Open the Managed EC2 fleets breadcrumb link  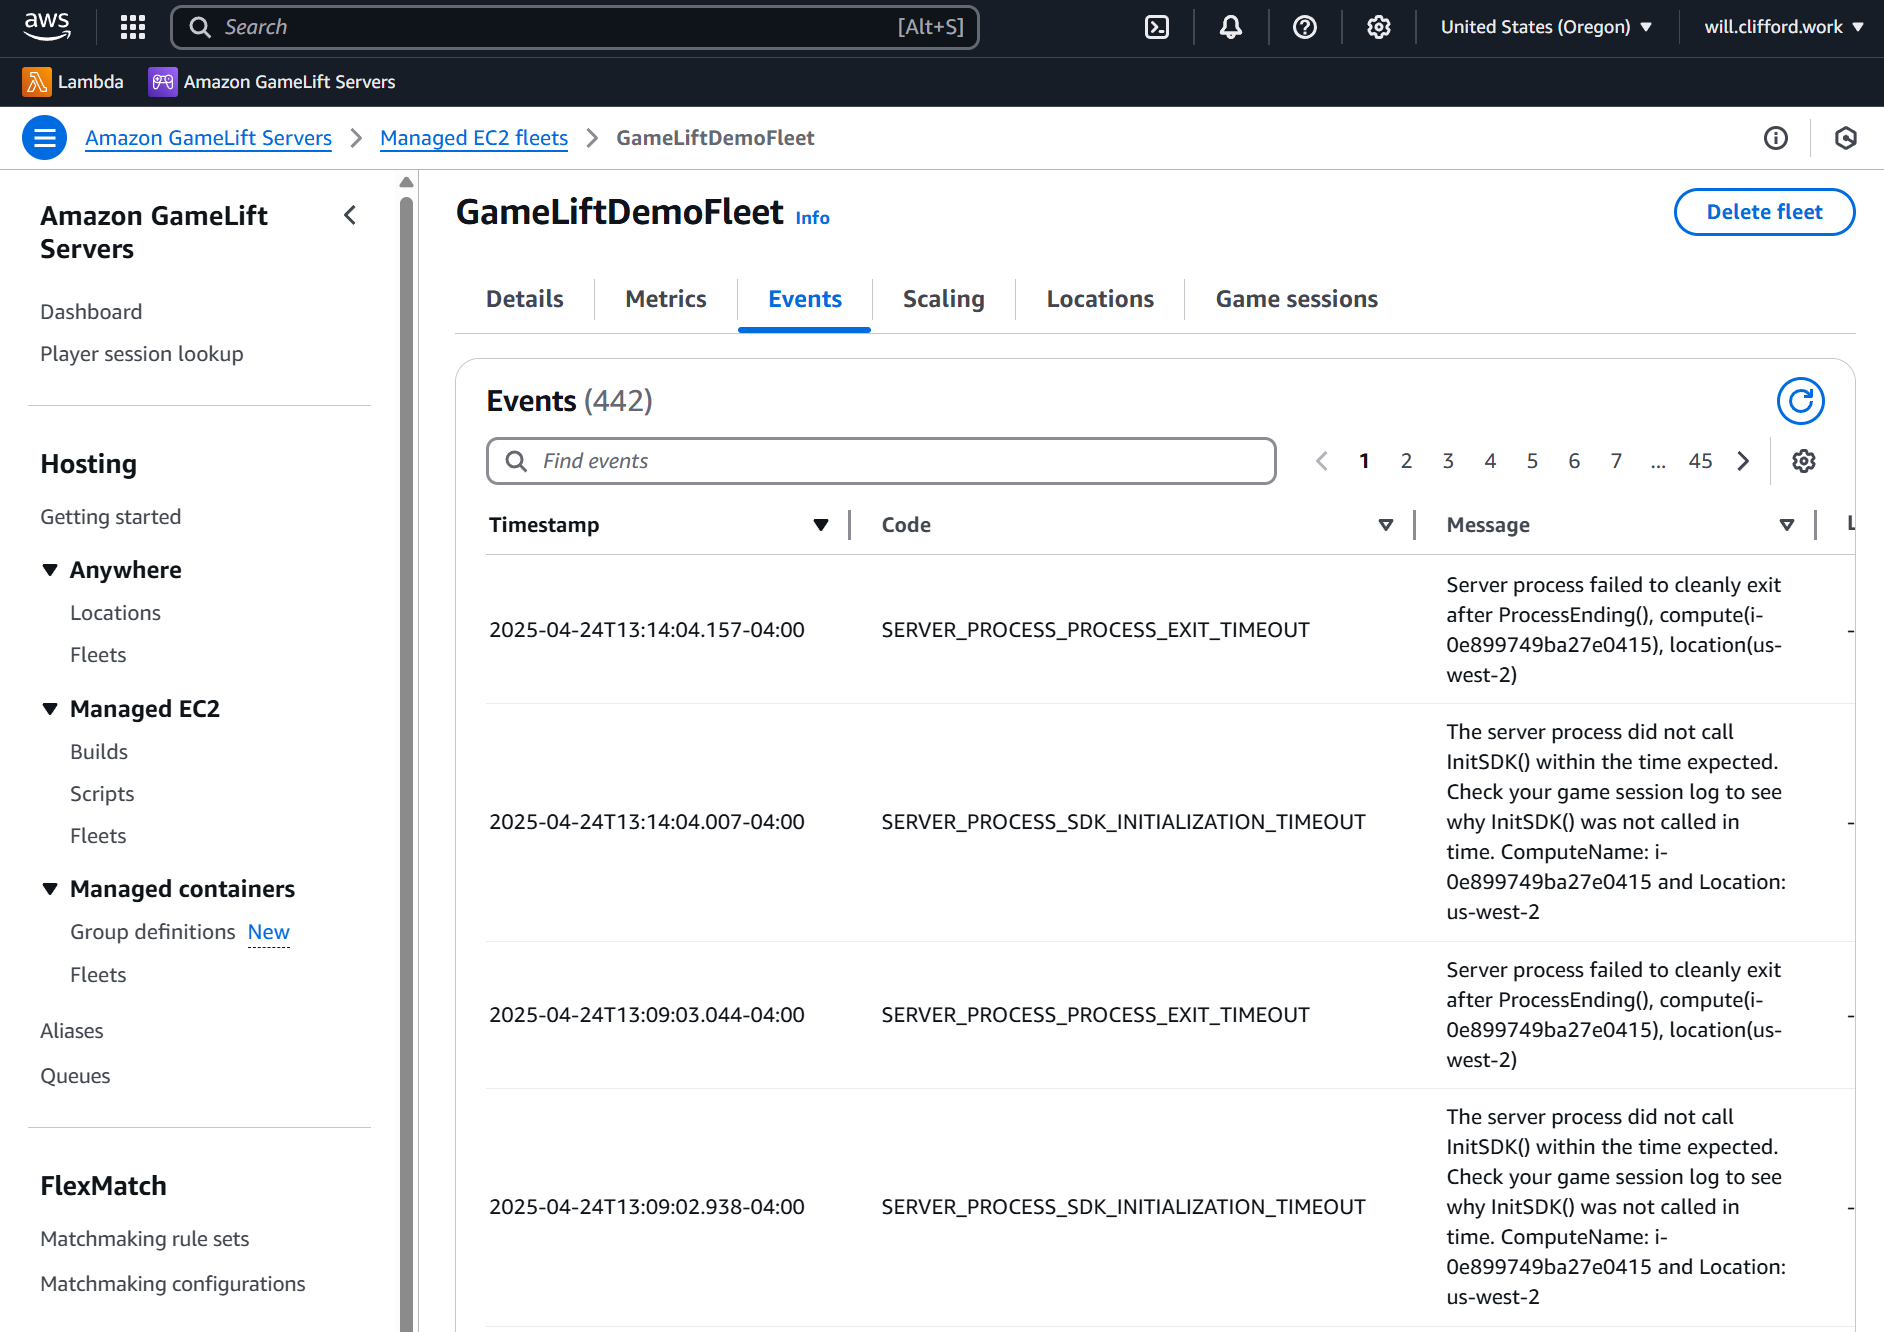[x=473, y=137]
